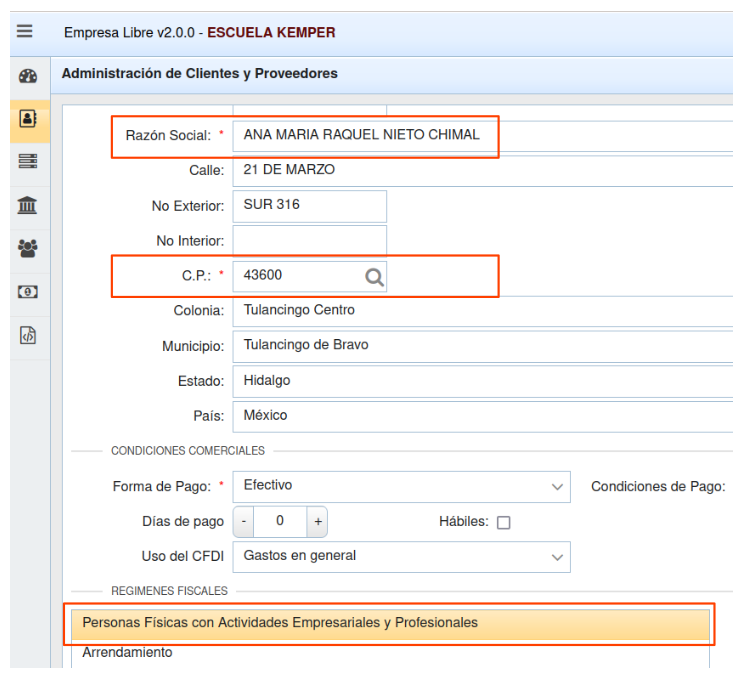
Task: Click the Razón Social input field
Action: [482, 136]
